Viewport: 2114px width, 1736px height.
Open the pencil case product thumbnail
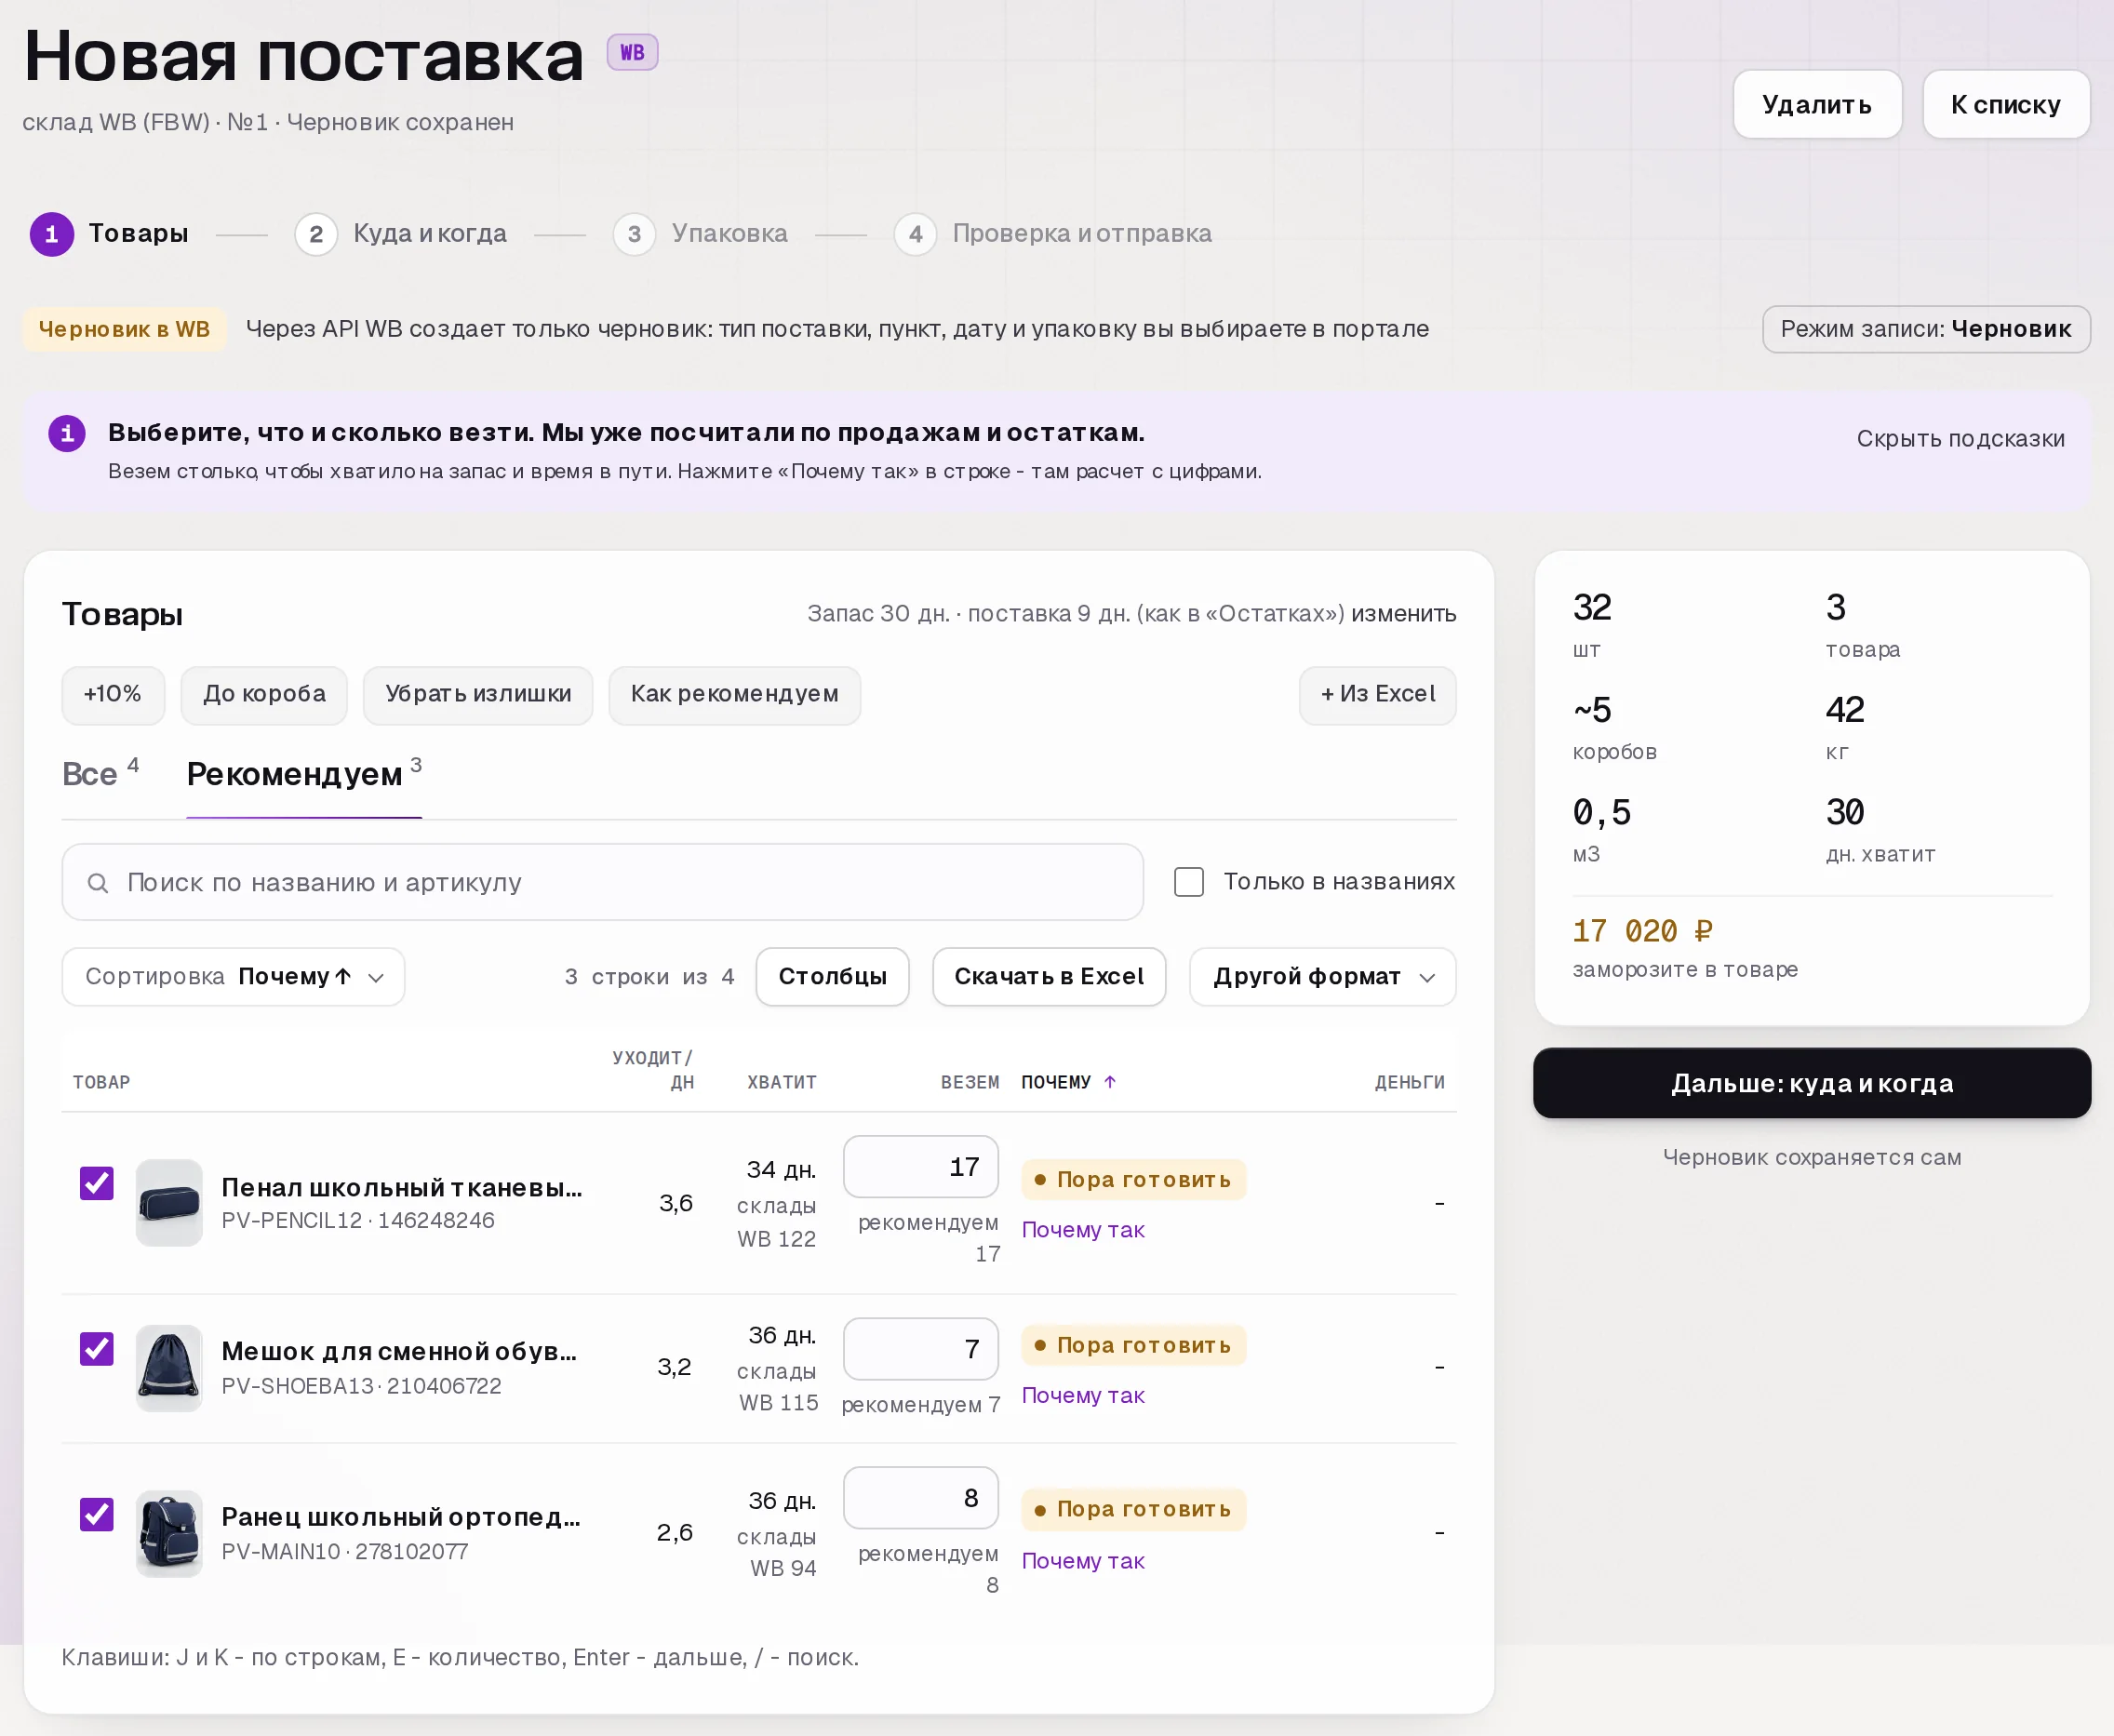[169, 1203]
